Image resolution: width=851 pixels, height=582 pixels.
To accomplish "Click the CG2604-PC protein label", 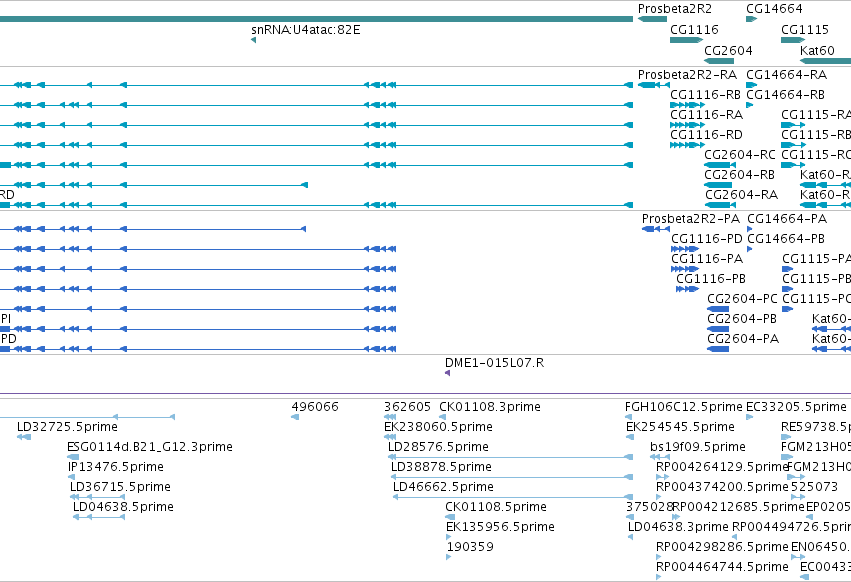I will coord(742,299).
